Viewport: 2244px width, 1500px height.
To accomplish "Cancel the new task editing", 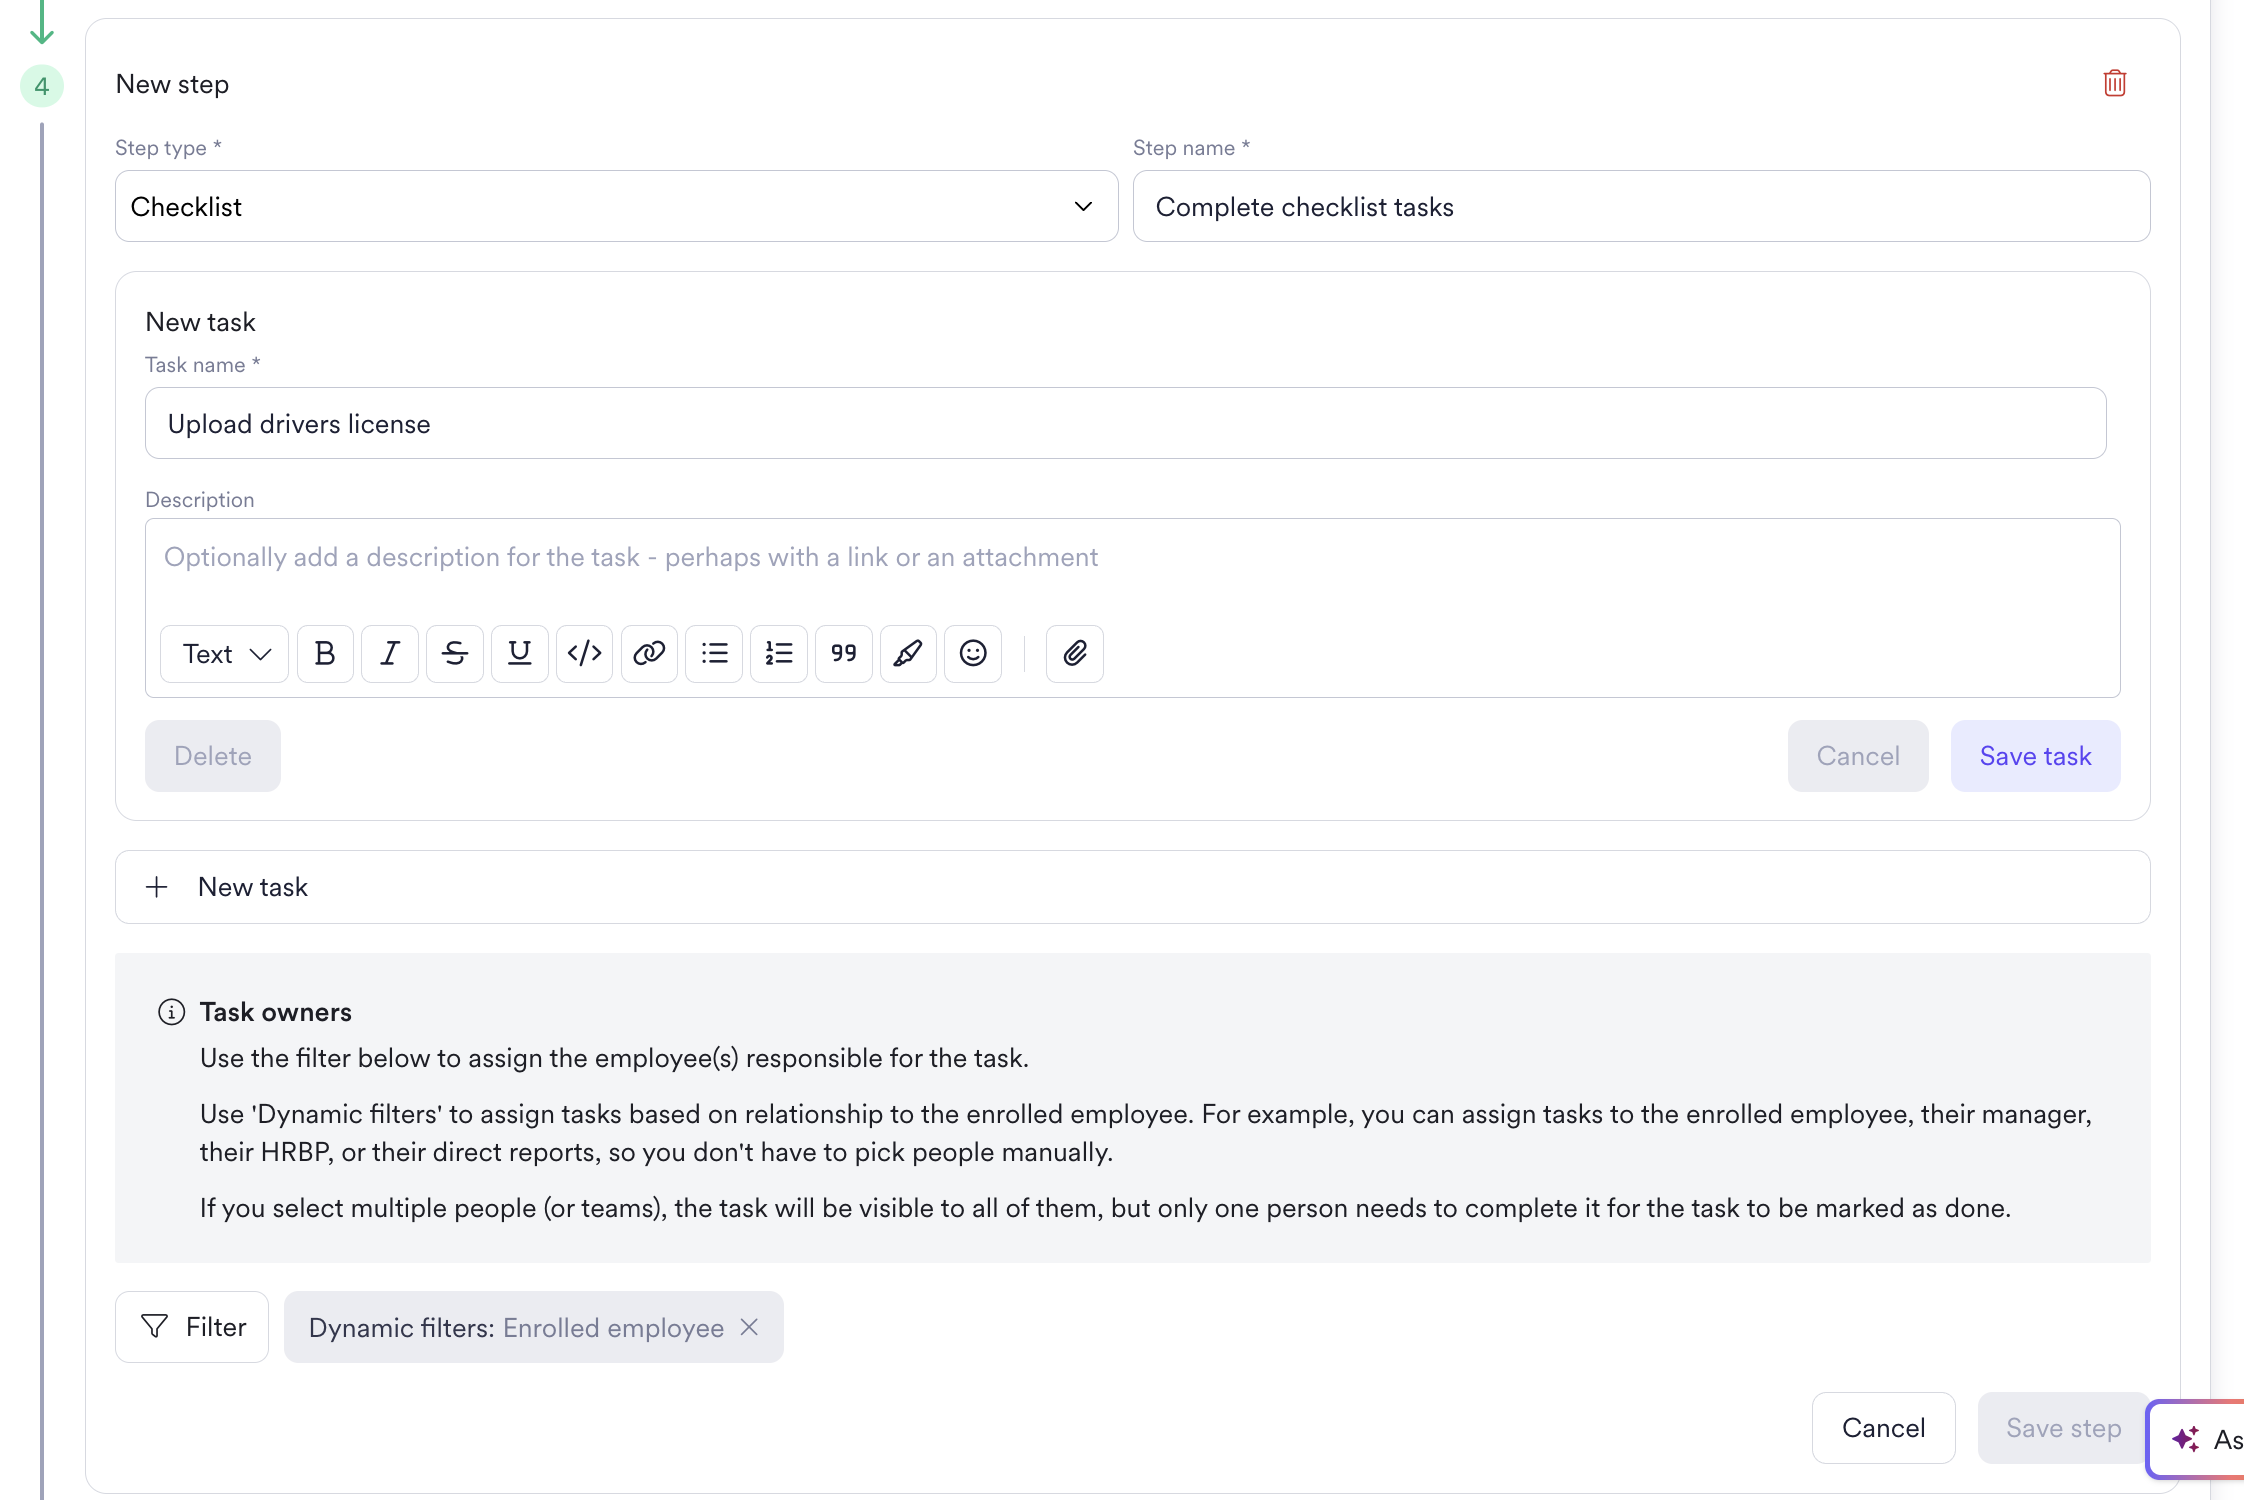I will click(1858, 756).
